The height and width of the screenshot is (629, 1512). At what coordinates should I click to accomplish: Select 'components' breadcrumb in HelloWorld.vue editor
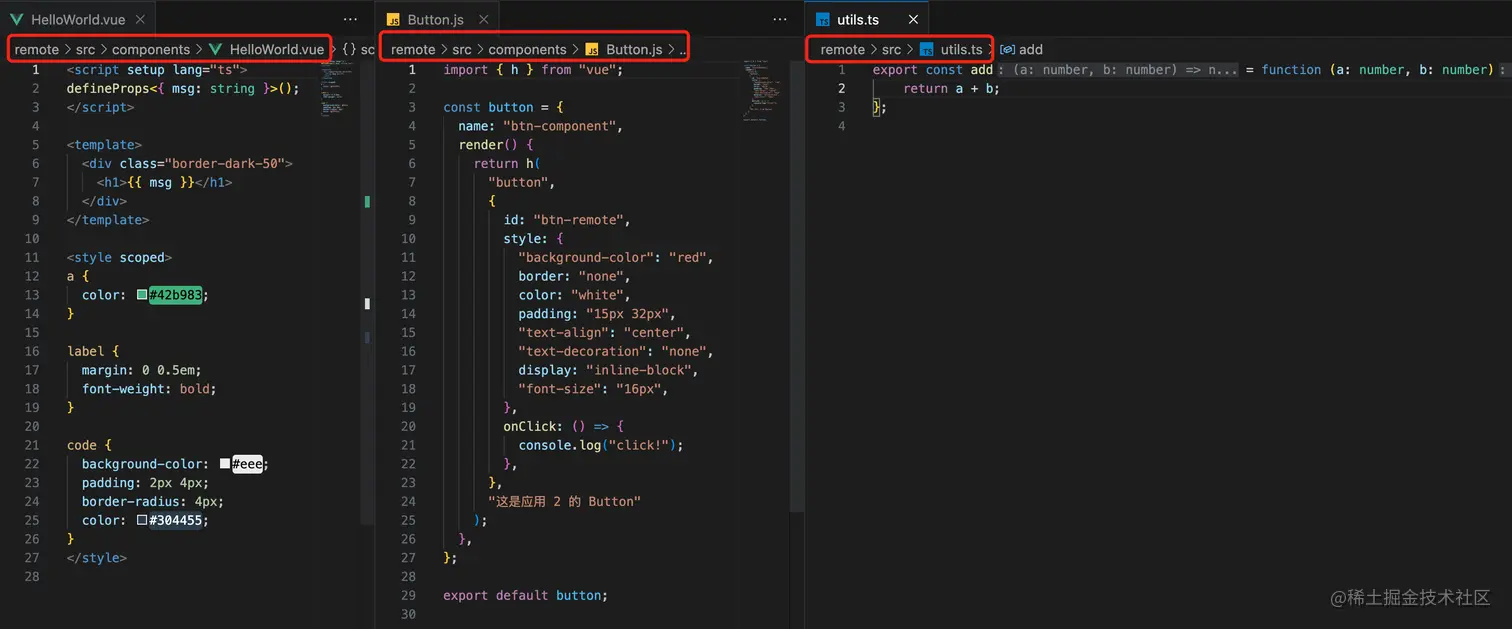[151, 49]
